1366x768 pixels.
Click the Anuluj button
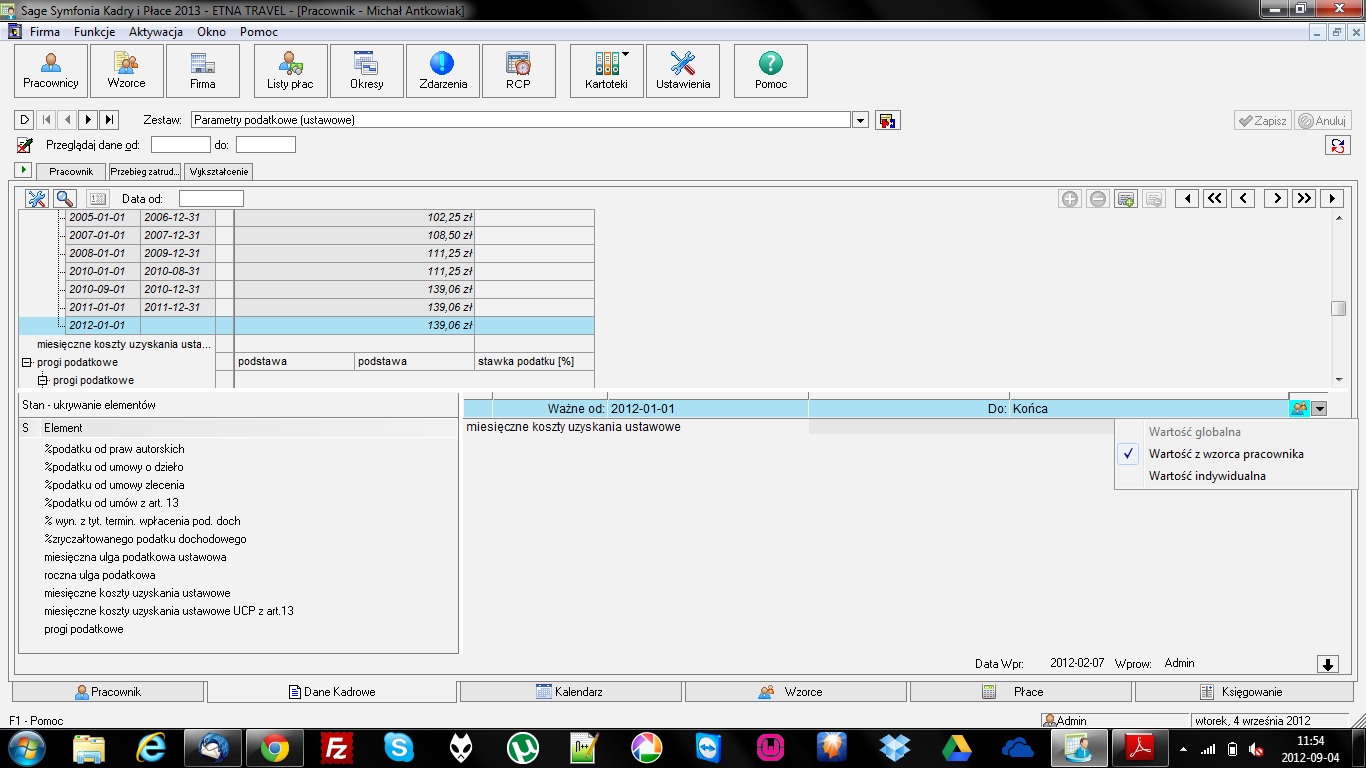pyautogui.click(x=1323, y=120)
